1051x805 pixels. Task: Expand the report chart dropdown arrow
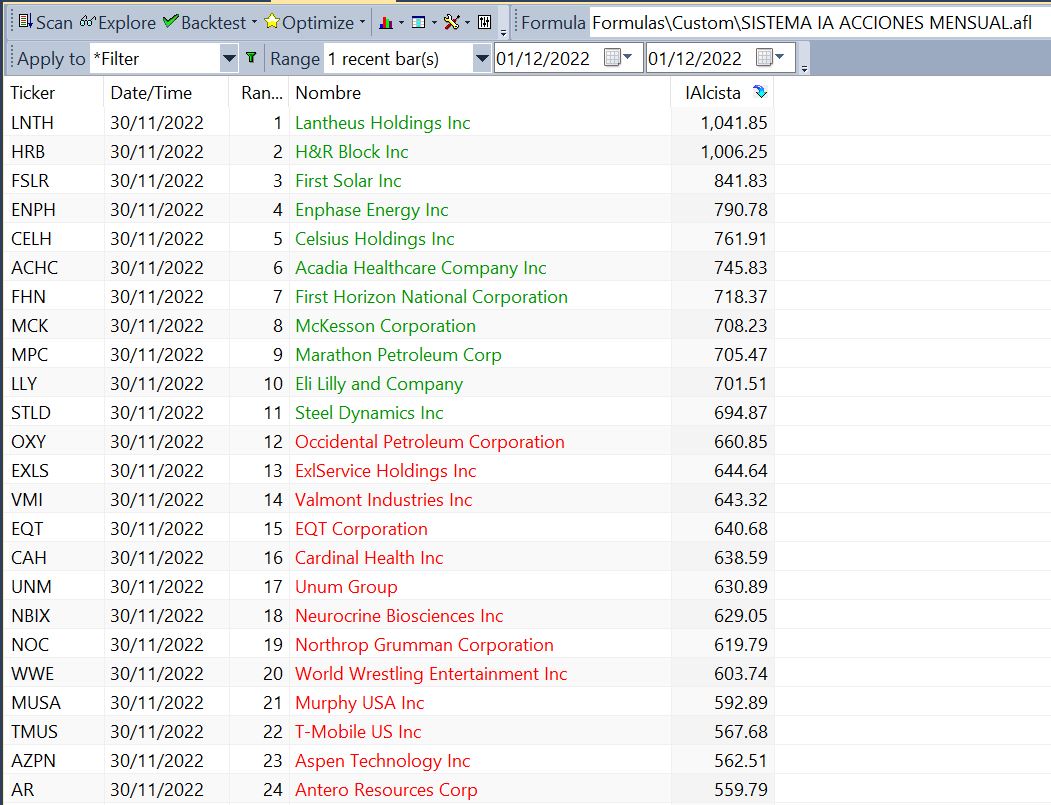click(x=401, y=22)
